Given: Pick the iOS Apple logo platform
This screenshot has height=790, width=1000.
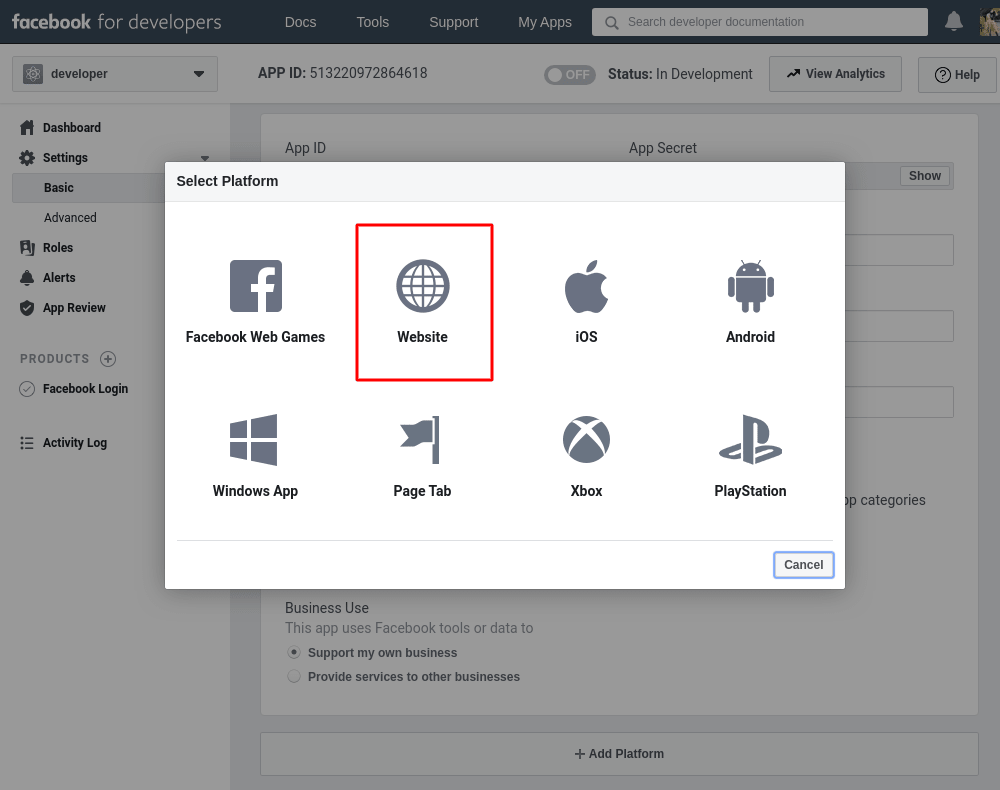Looking at the screenshot, I should 586,286.
